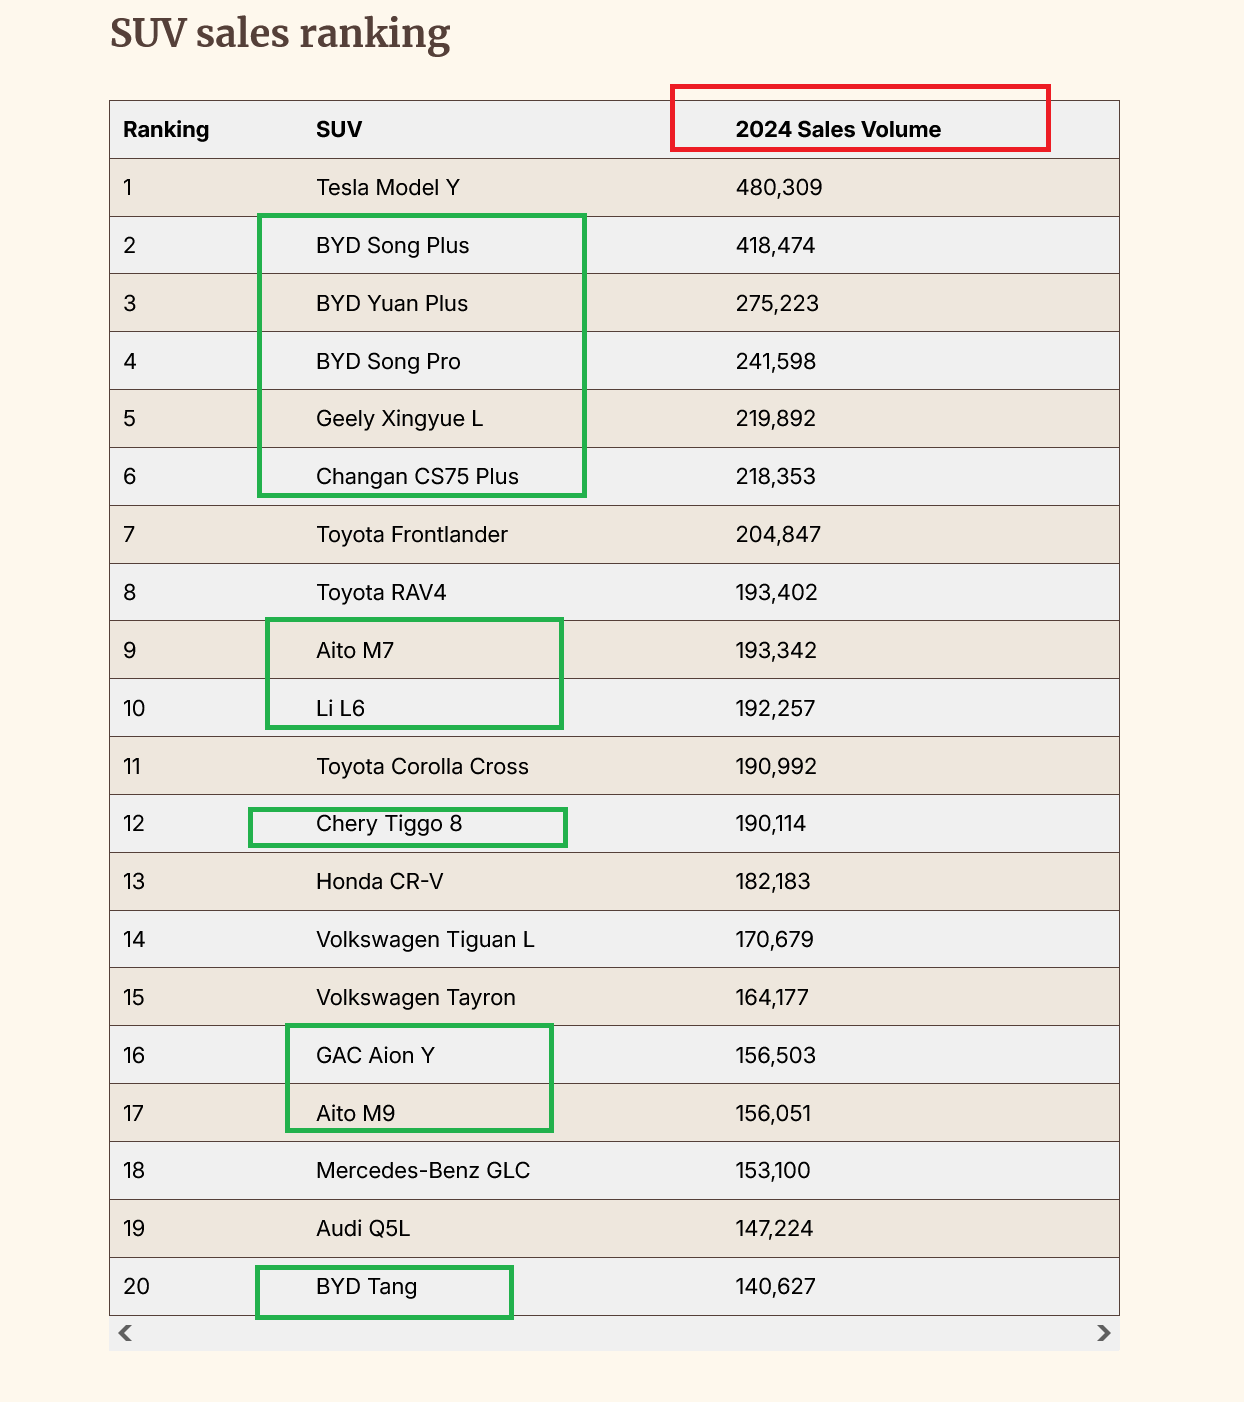Select the Toyota Frontlander row name
The height and width of the screenshot is (1402, 1244).
(412, 535)
